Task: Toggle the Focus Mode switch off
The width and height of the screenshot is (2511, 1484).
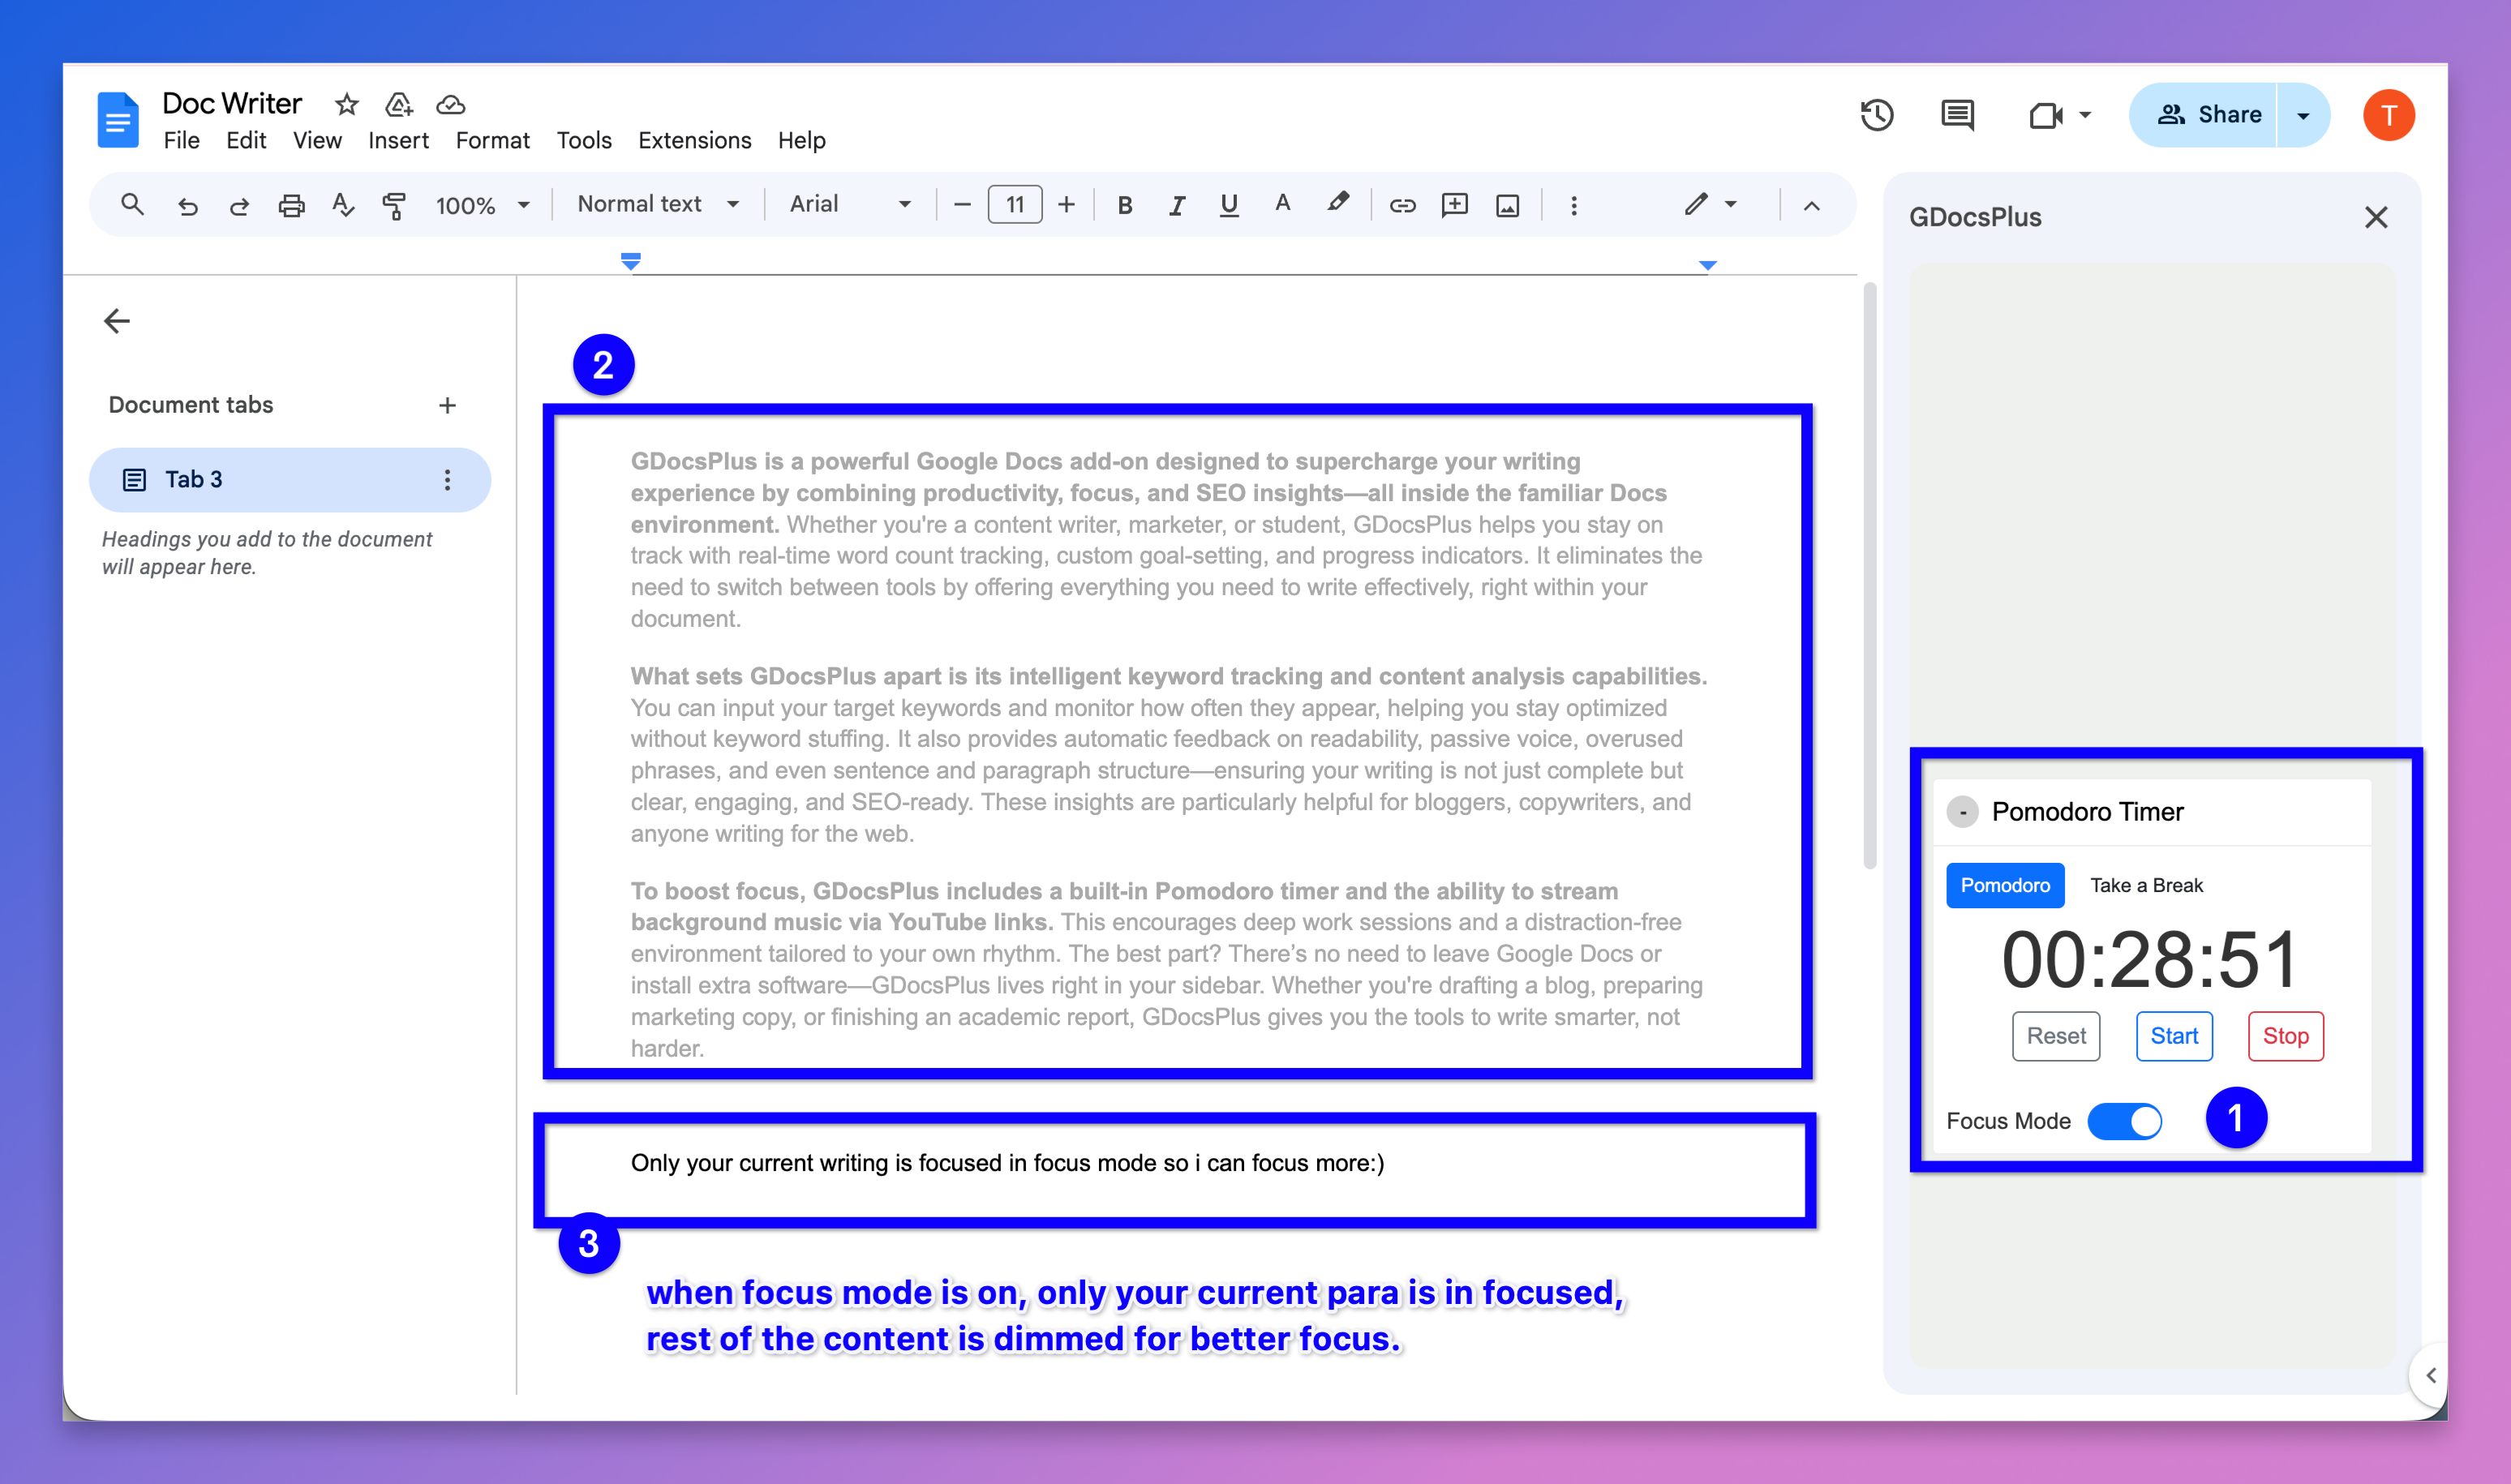Action: pos(2125,1121)
